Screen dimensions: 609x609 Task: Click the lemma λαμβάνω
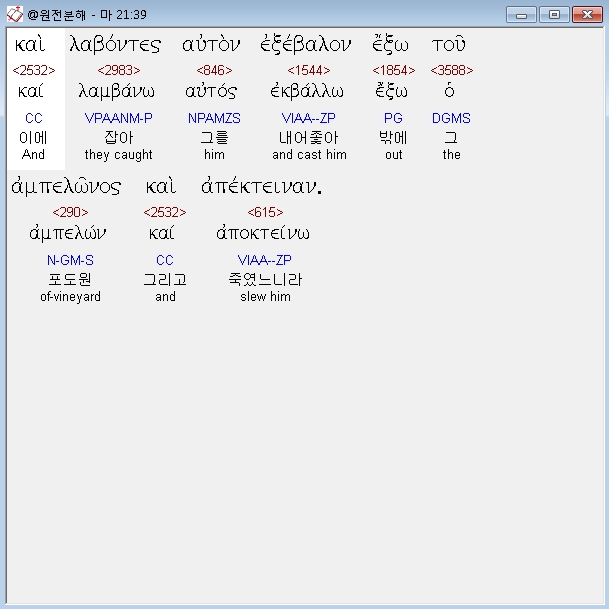[117, 92]
